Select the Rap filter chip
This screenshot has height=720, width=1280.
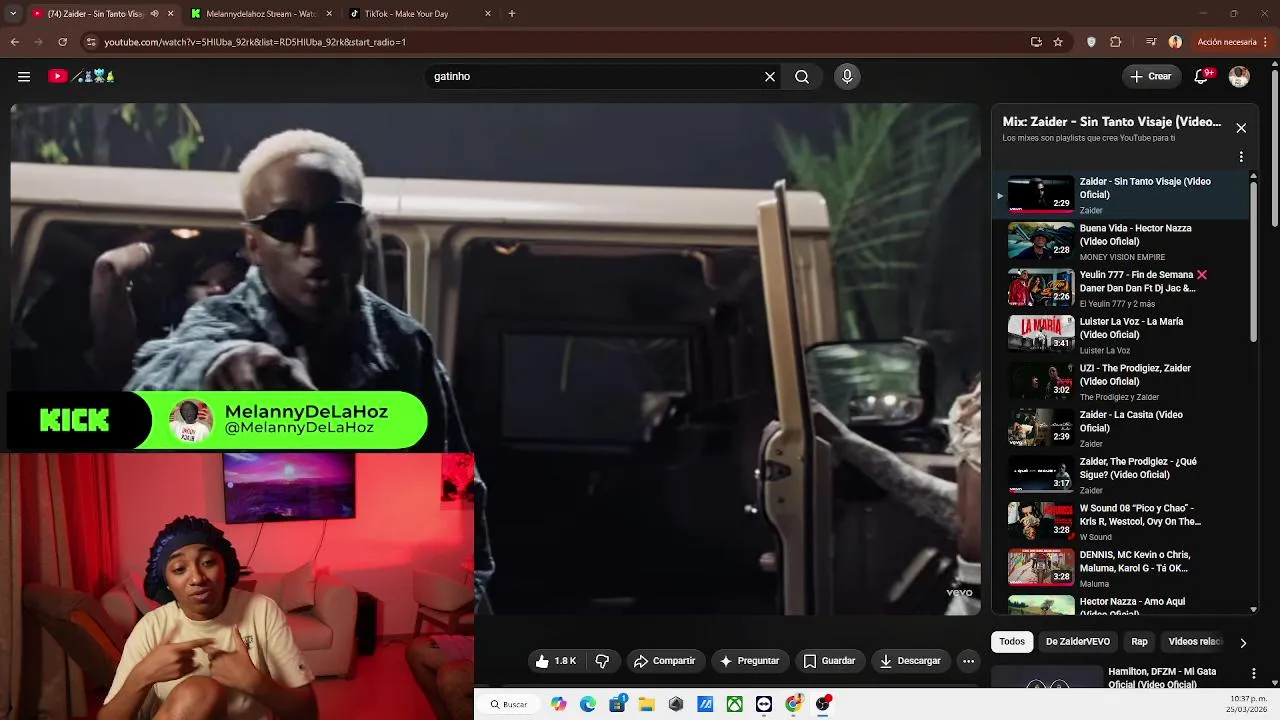tap(1139, 642)
